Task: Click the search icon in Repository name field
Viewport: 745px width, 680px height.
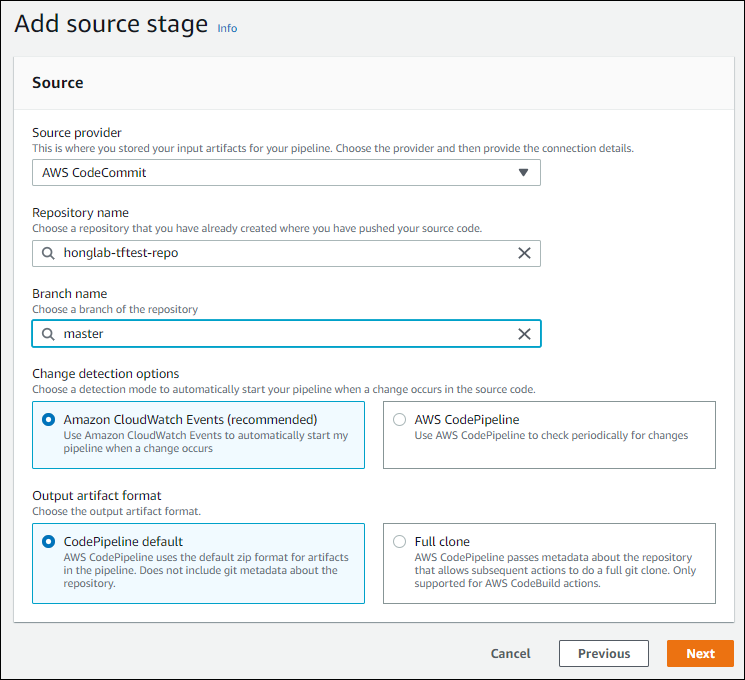Action: 48,253
